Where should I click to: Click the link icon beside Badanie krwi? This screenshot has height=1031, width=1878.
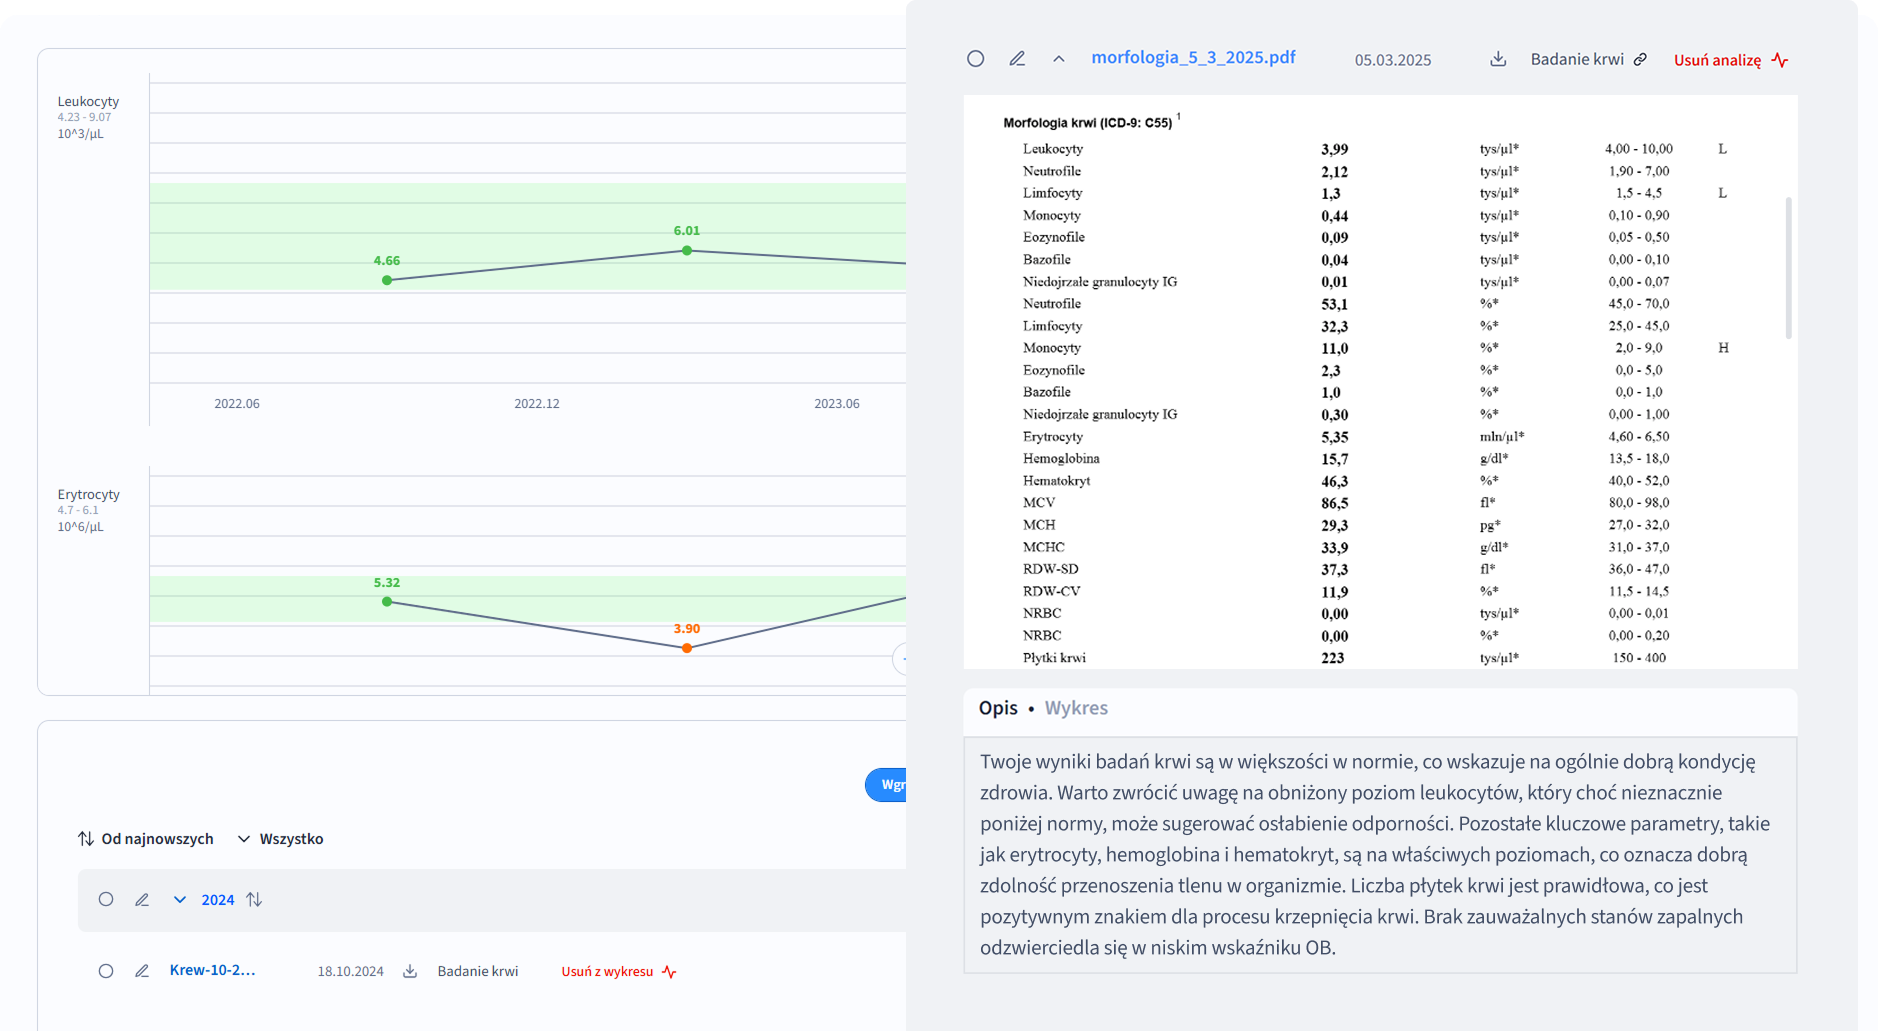coord(1640,59)
